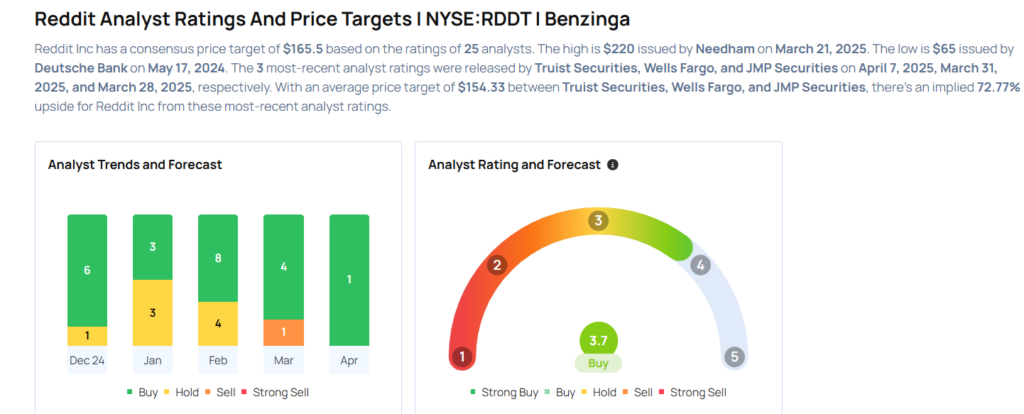Viewport: 1024px width, 414px height.
Task: Toggle Buy series in Analyst Trends legend
Action: click(143, 391)
